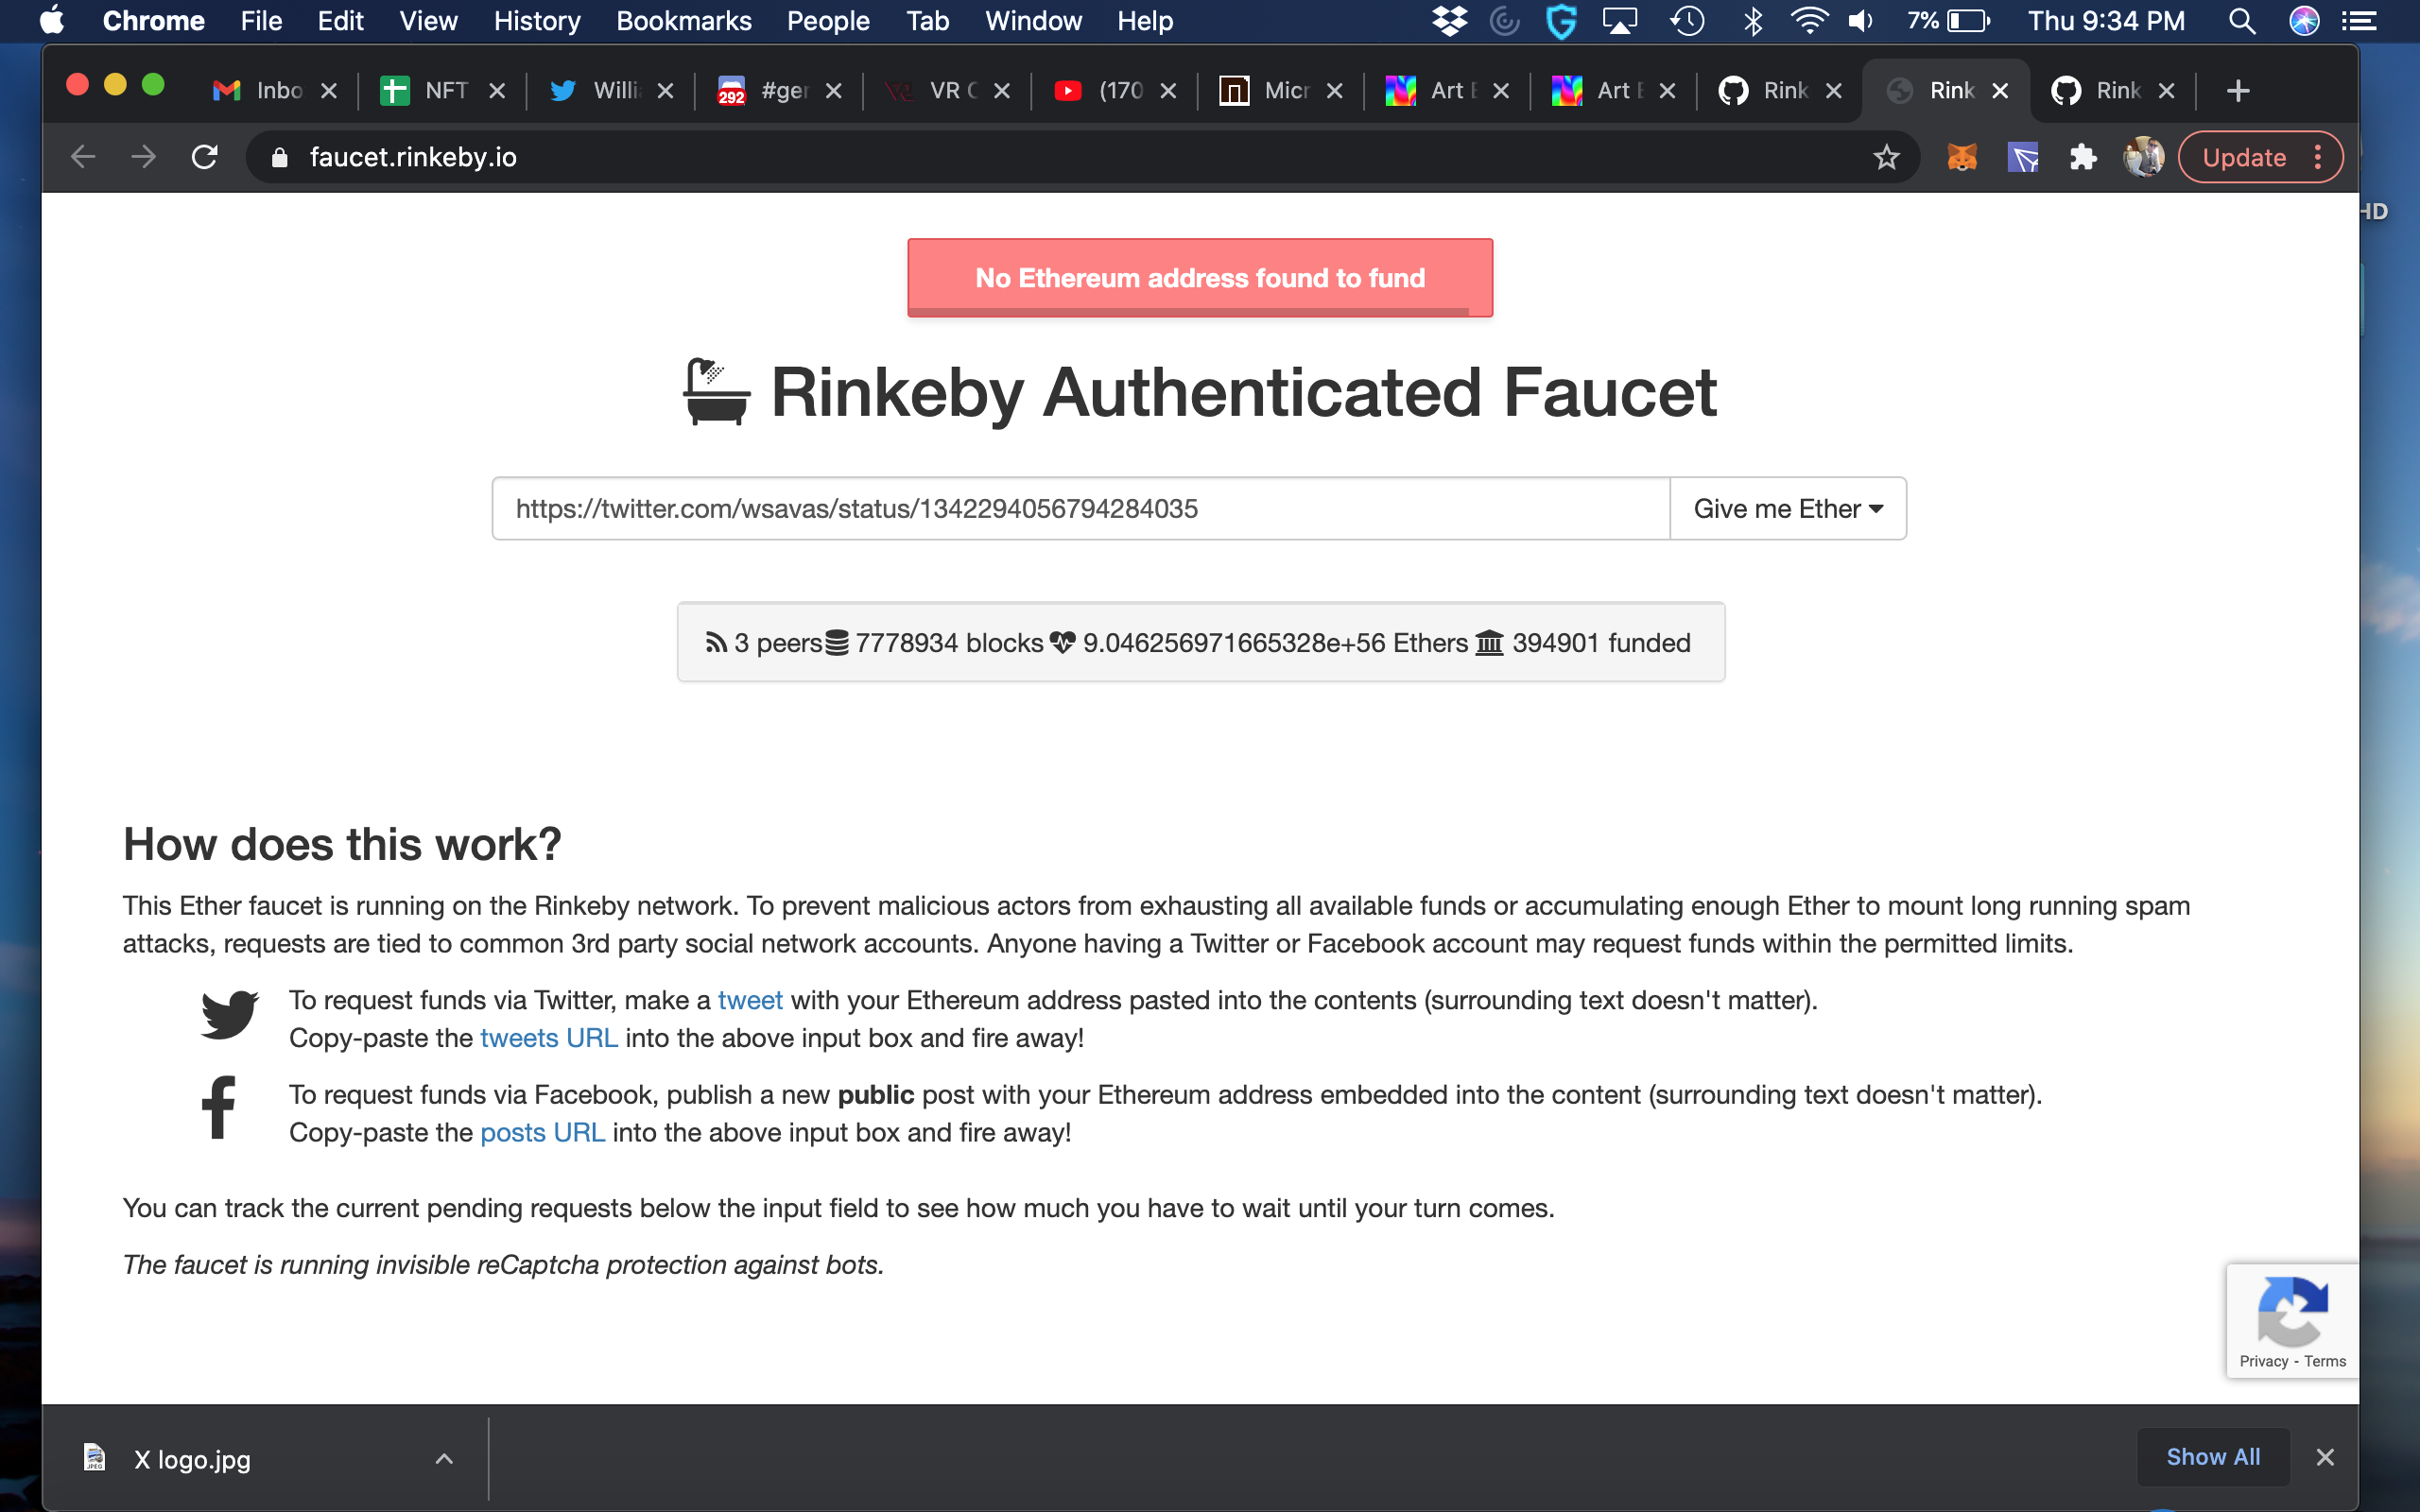Click the bookmark star icon

pos(1887,157)
